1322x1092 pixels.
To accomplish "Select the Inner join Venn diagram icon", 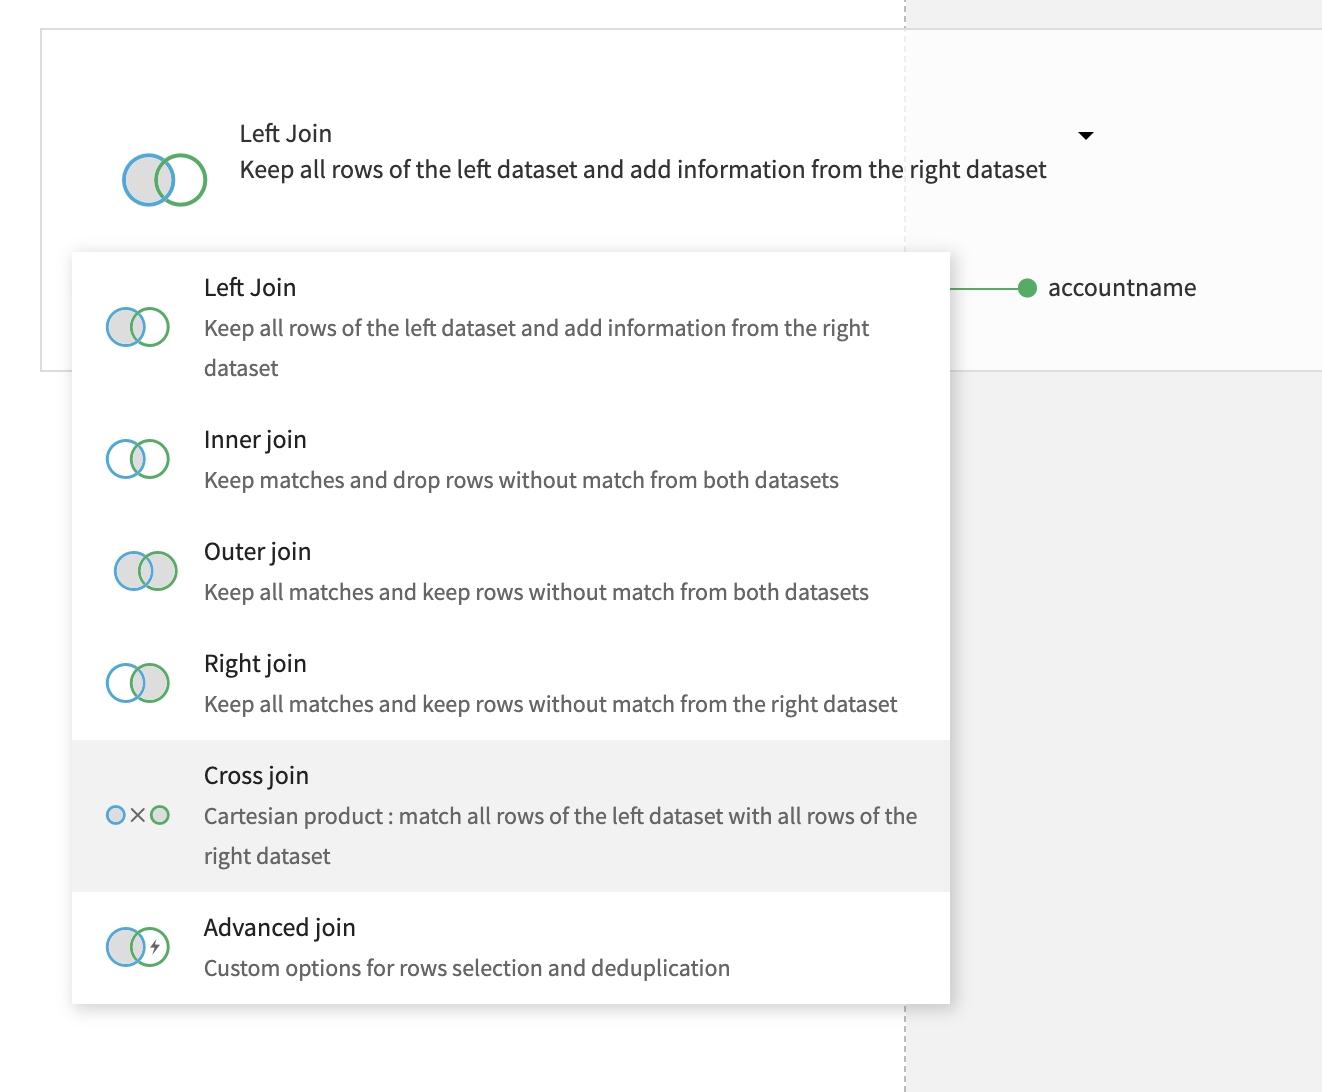I will (137, 459).
